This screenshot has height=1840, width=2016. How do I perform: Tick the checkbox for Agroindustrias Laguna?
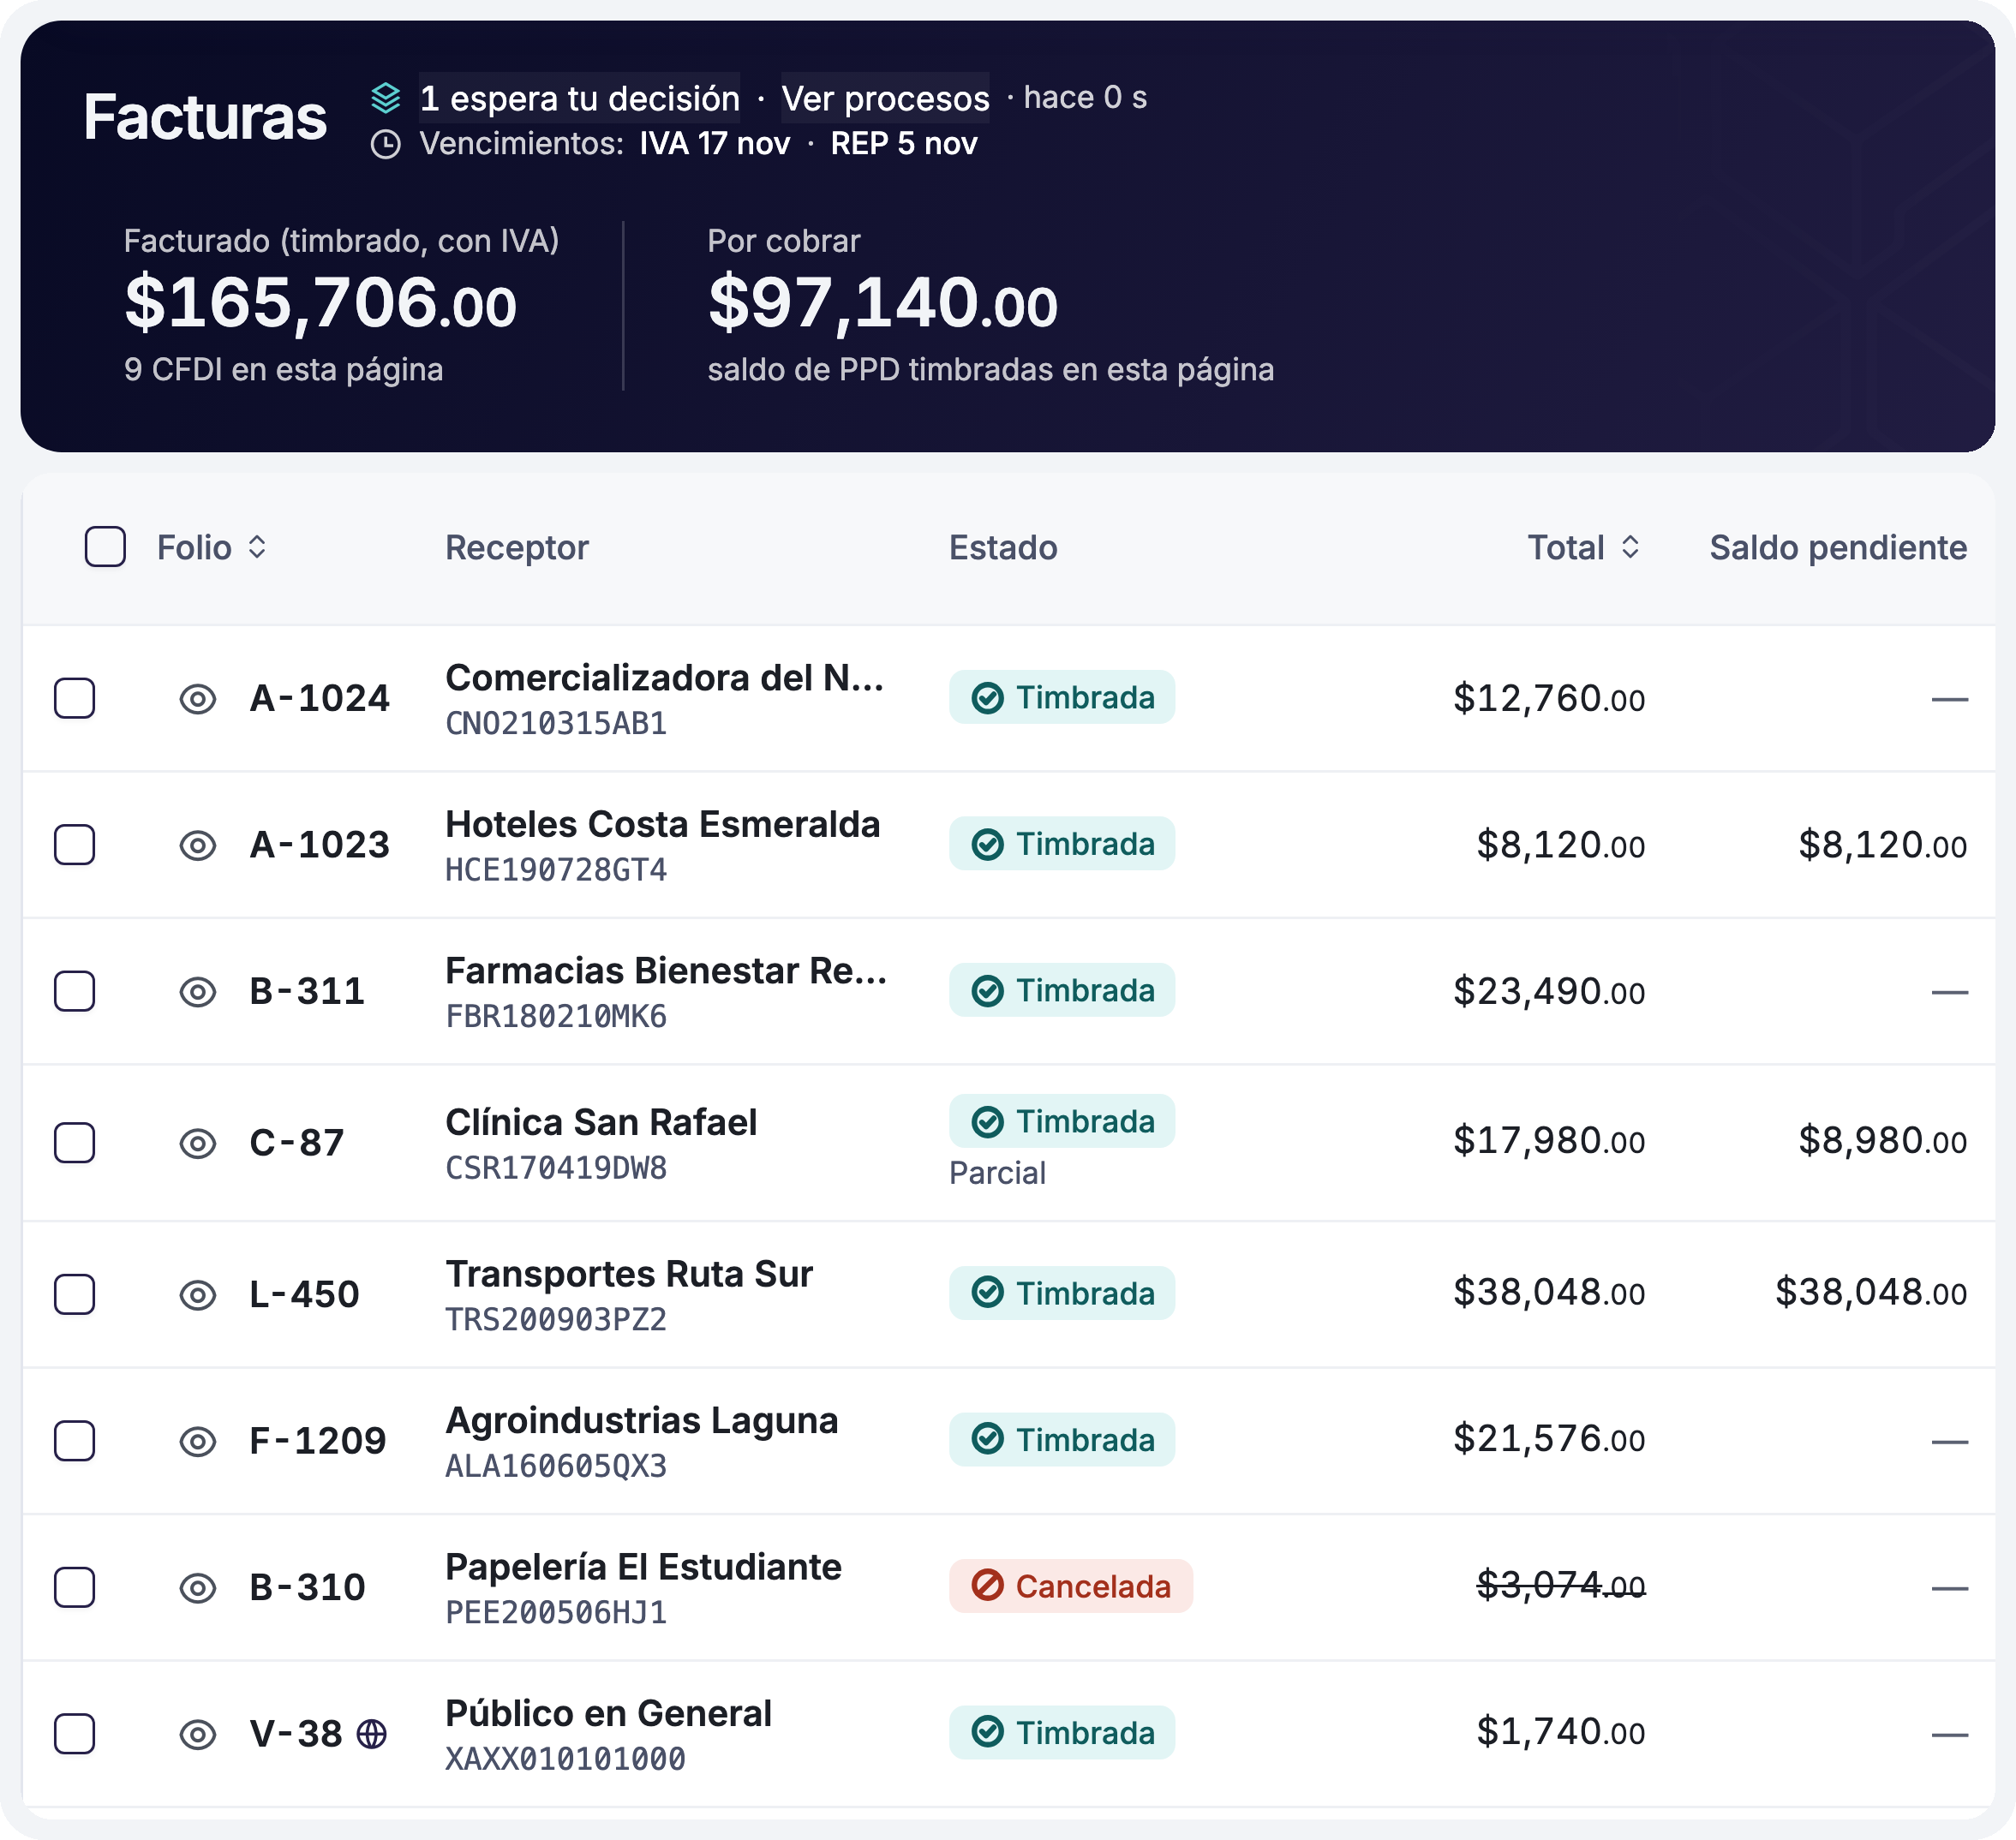(x=75, y=1441)
